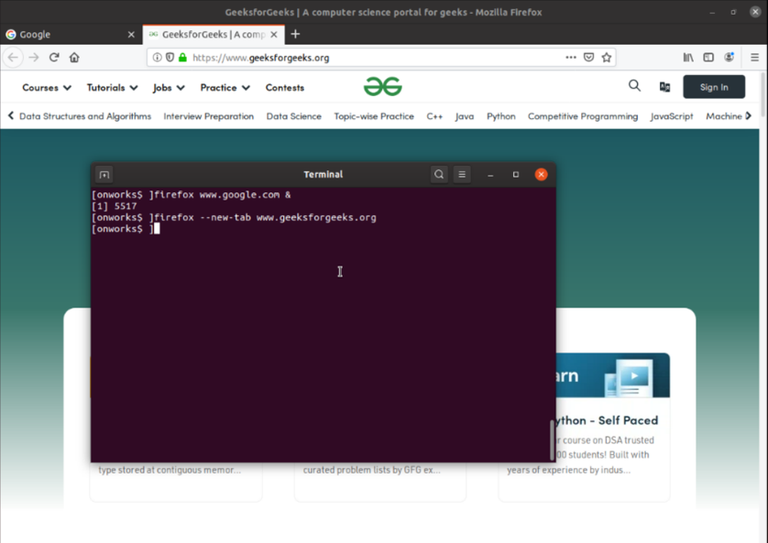Viewport: 768px width, 543px height.
Task: Minimize the Terminal window
Action: point(490,174)
